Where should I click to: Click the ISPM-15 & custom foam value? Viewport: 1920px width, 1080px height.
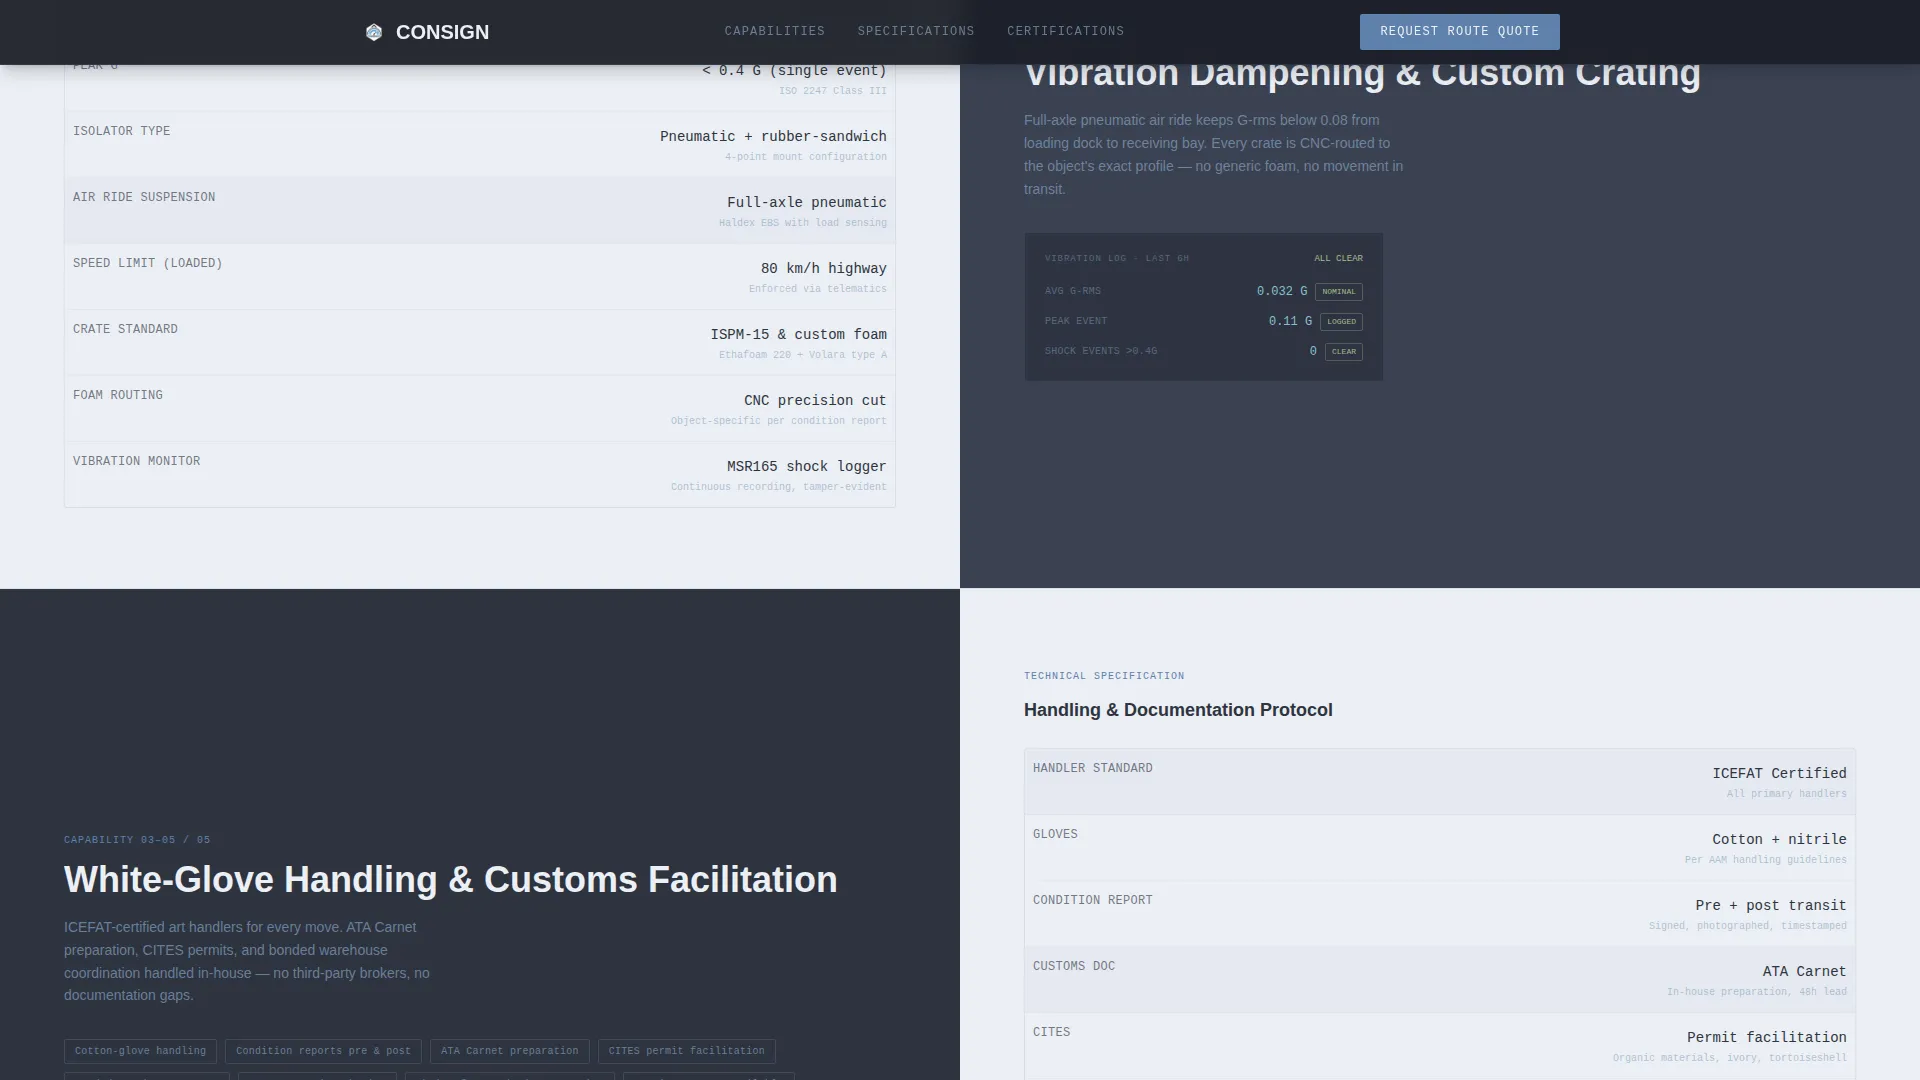(798, 334)
